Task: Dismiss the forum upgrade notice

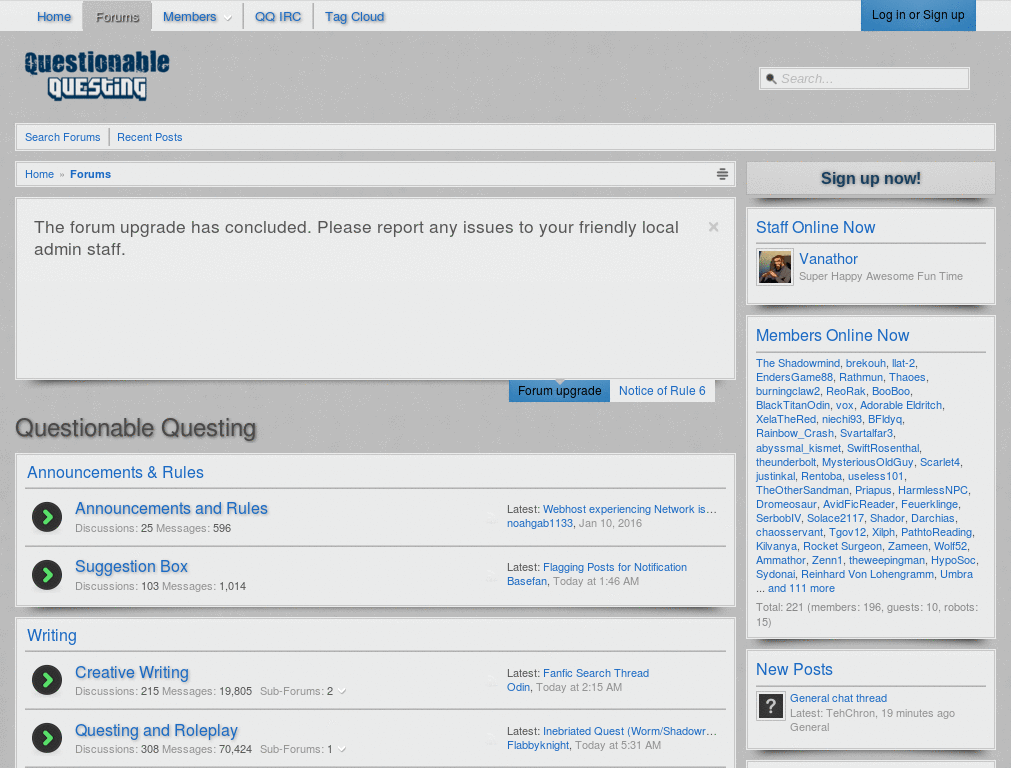Action: coord(713,227)
